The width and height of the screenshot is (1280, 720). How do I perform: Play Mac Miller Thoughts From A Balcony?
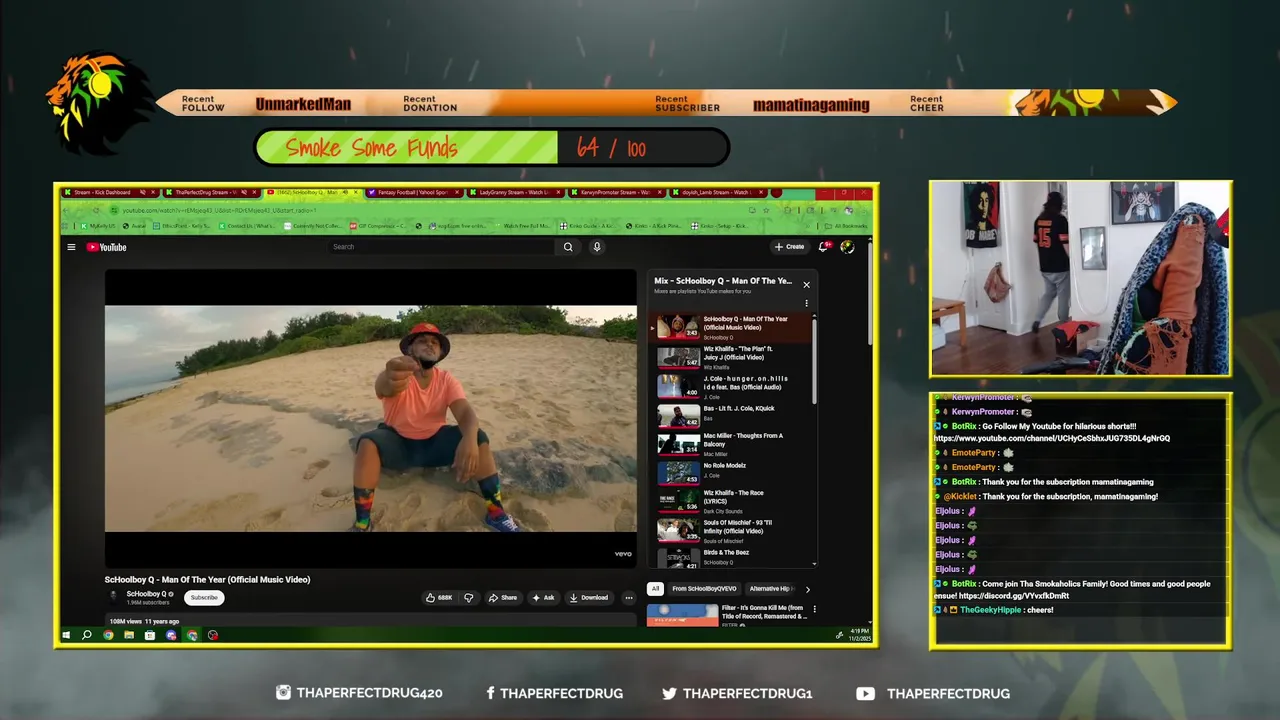pyautogui.click(x=732, y=445)
